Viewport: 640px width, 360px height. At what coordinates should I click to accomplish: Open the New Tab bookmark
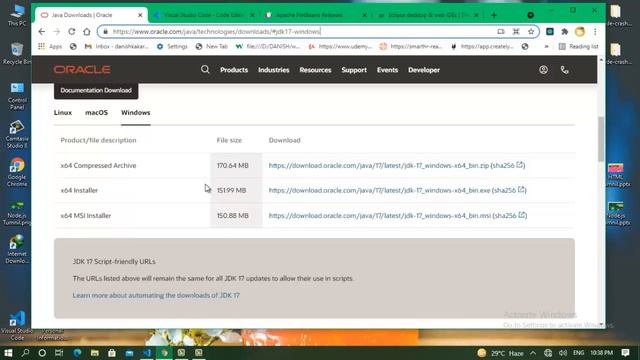[x=211, y=47]
